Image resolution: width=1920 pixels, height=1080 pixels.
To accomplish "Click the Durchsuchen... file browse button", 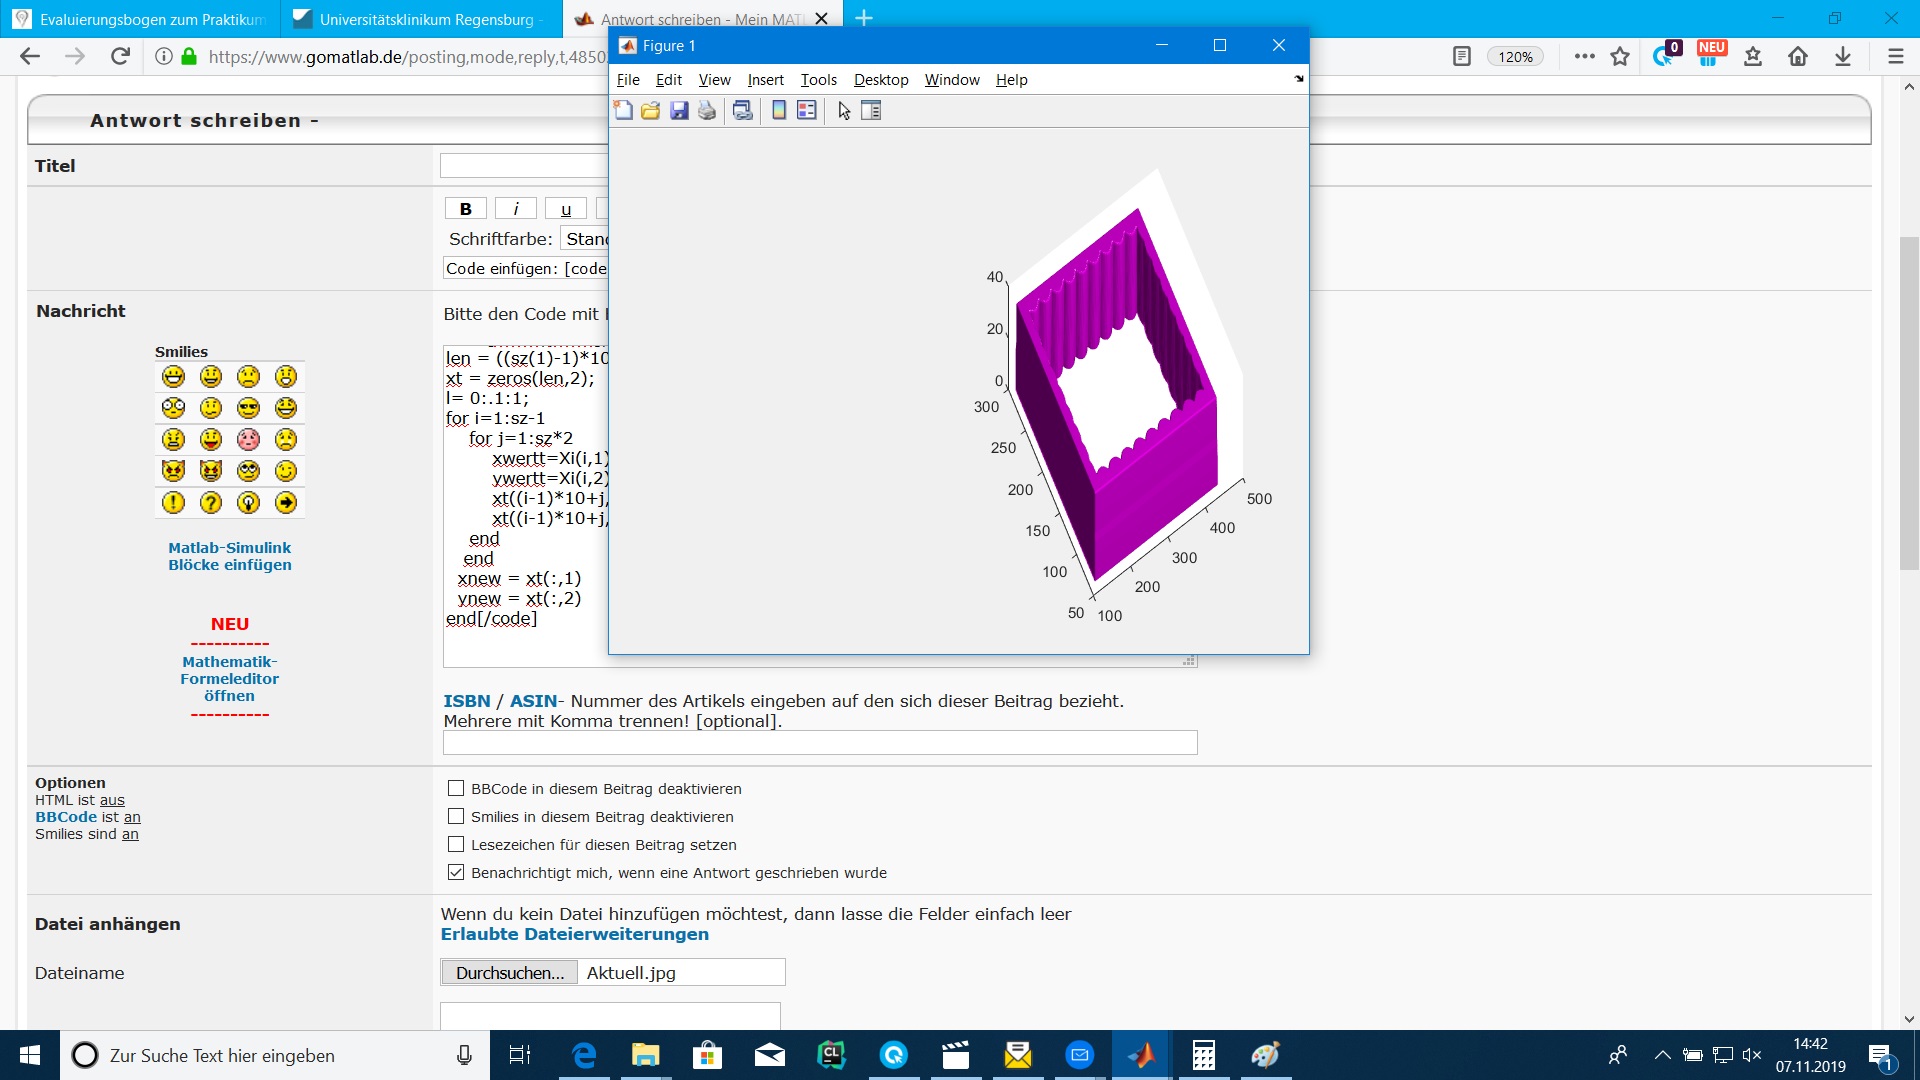I will (x=509, y=973).
